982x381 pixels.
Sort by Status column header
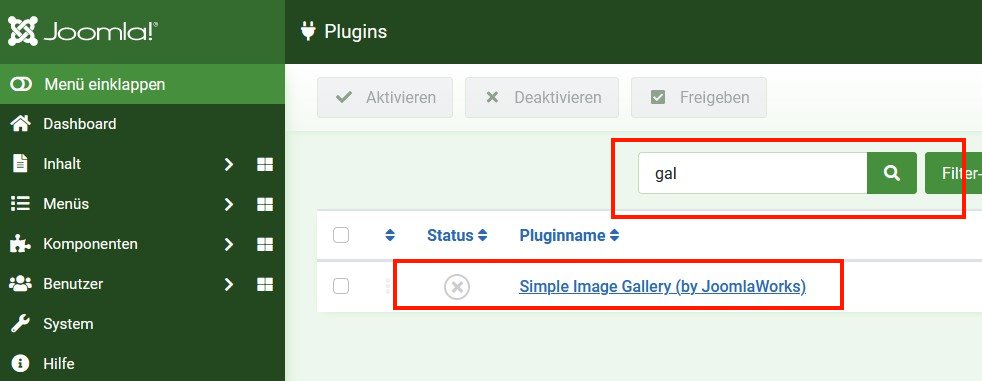(x=457, y=236)
